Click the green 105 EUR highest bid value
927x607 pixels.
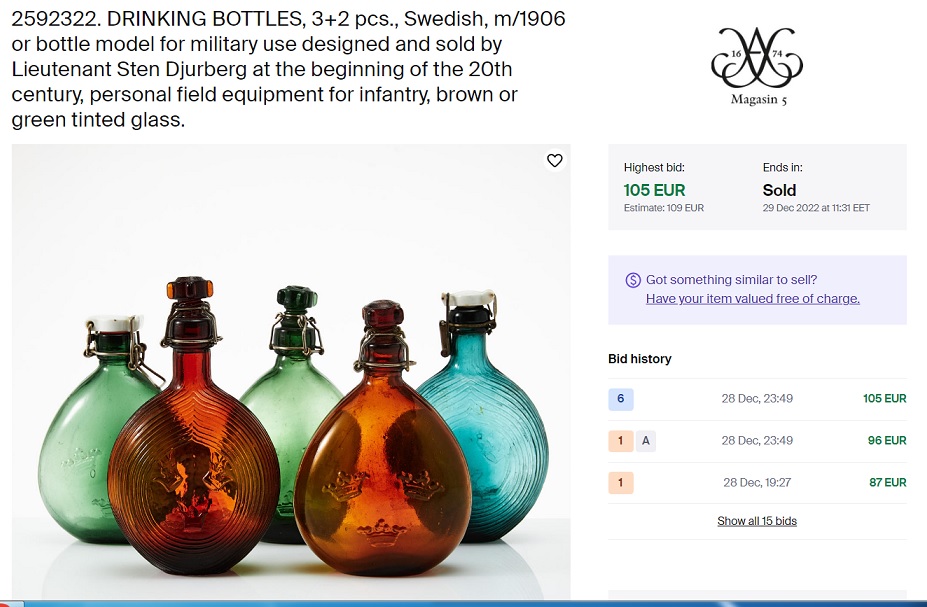pos(654,190)
